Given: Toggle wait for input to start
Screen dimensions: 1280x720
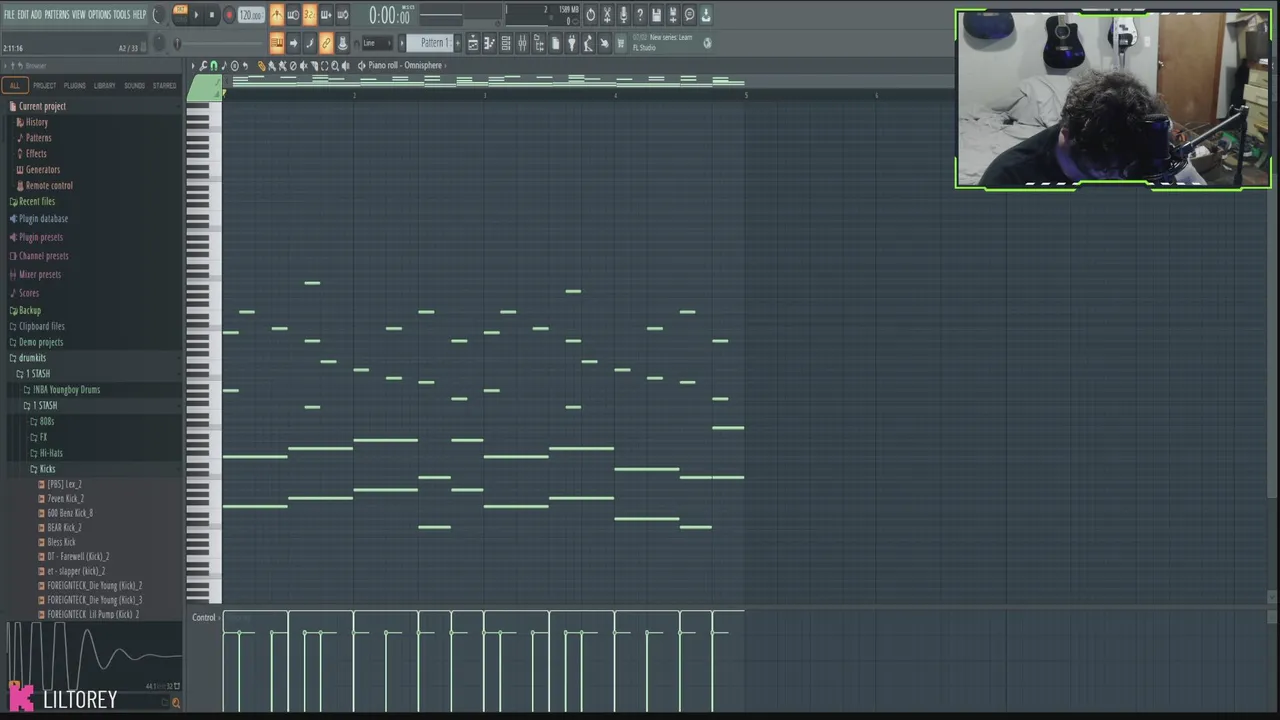Looking at the screenshot, I should point(293,15).
